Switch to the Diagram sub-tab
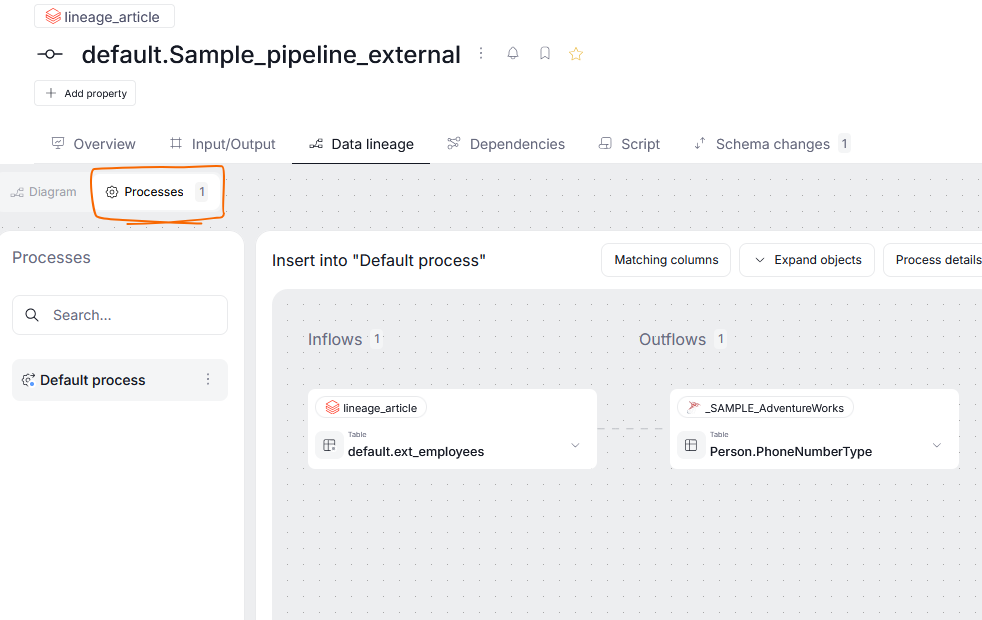The width and height of the screenshot is (982, 620). [x=43, y=192]
